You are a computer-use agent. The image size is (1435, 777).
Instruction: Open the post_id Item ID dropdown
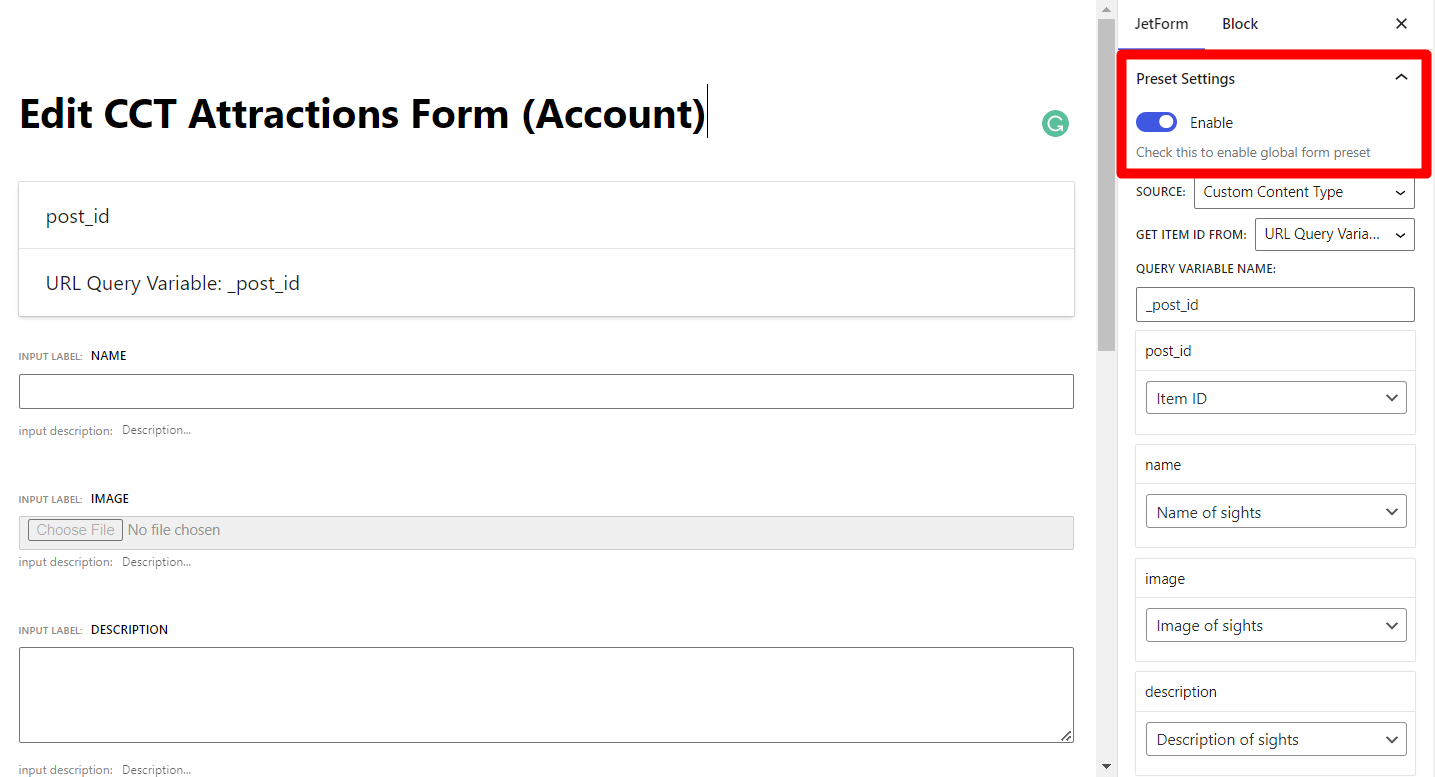[x=1275, y=398]
